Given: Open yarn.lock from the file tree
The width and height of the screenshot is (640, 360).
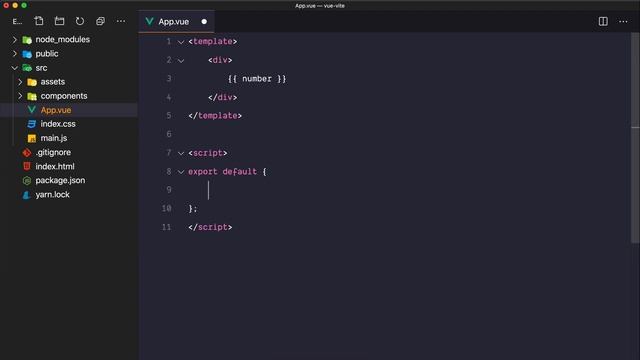Looking at the screenshot, I should click(x=52, y=195).
